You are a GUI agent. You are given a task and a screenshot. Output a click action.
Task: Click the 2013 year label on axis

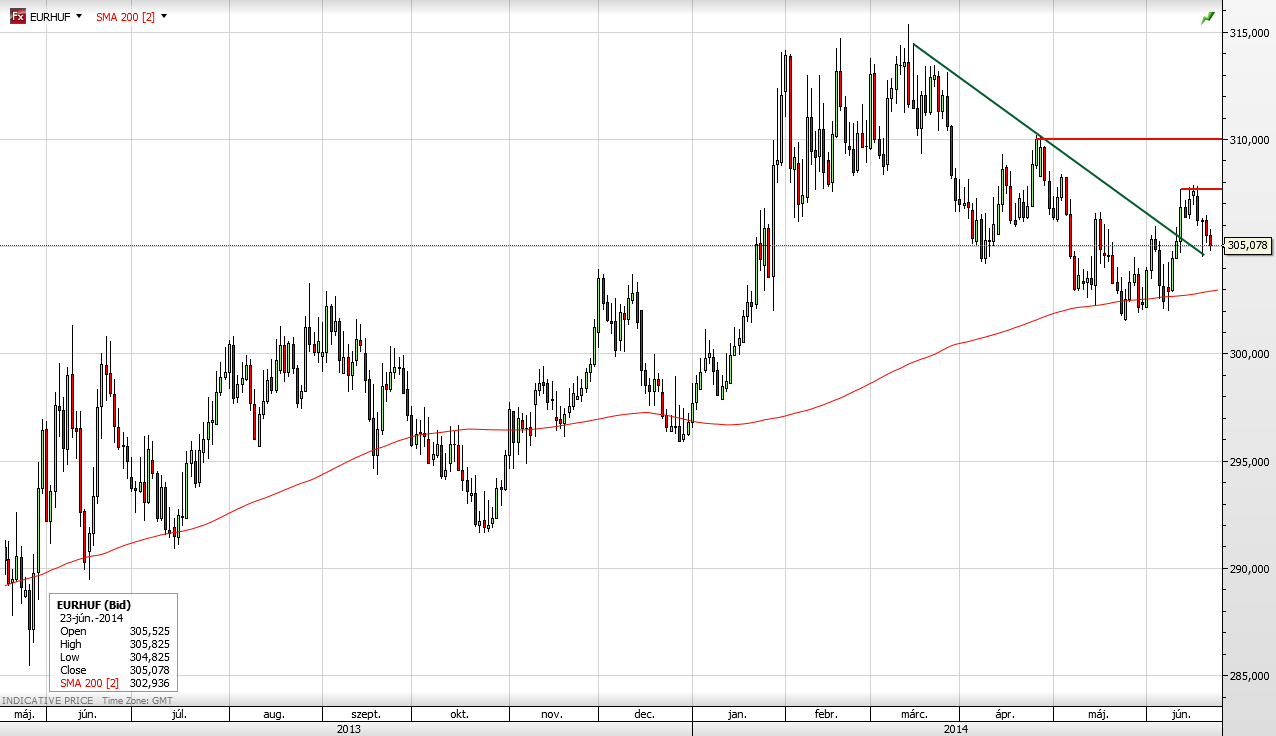point(348,729)
